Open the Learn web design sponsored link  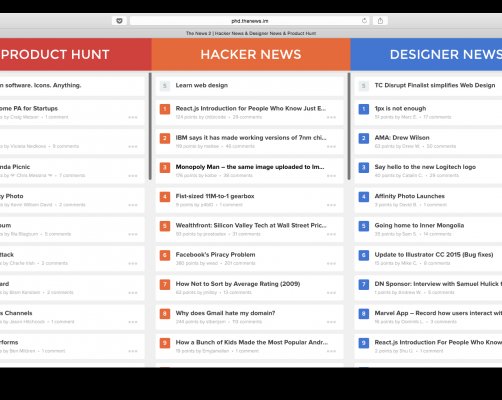(202, 85)
